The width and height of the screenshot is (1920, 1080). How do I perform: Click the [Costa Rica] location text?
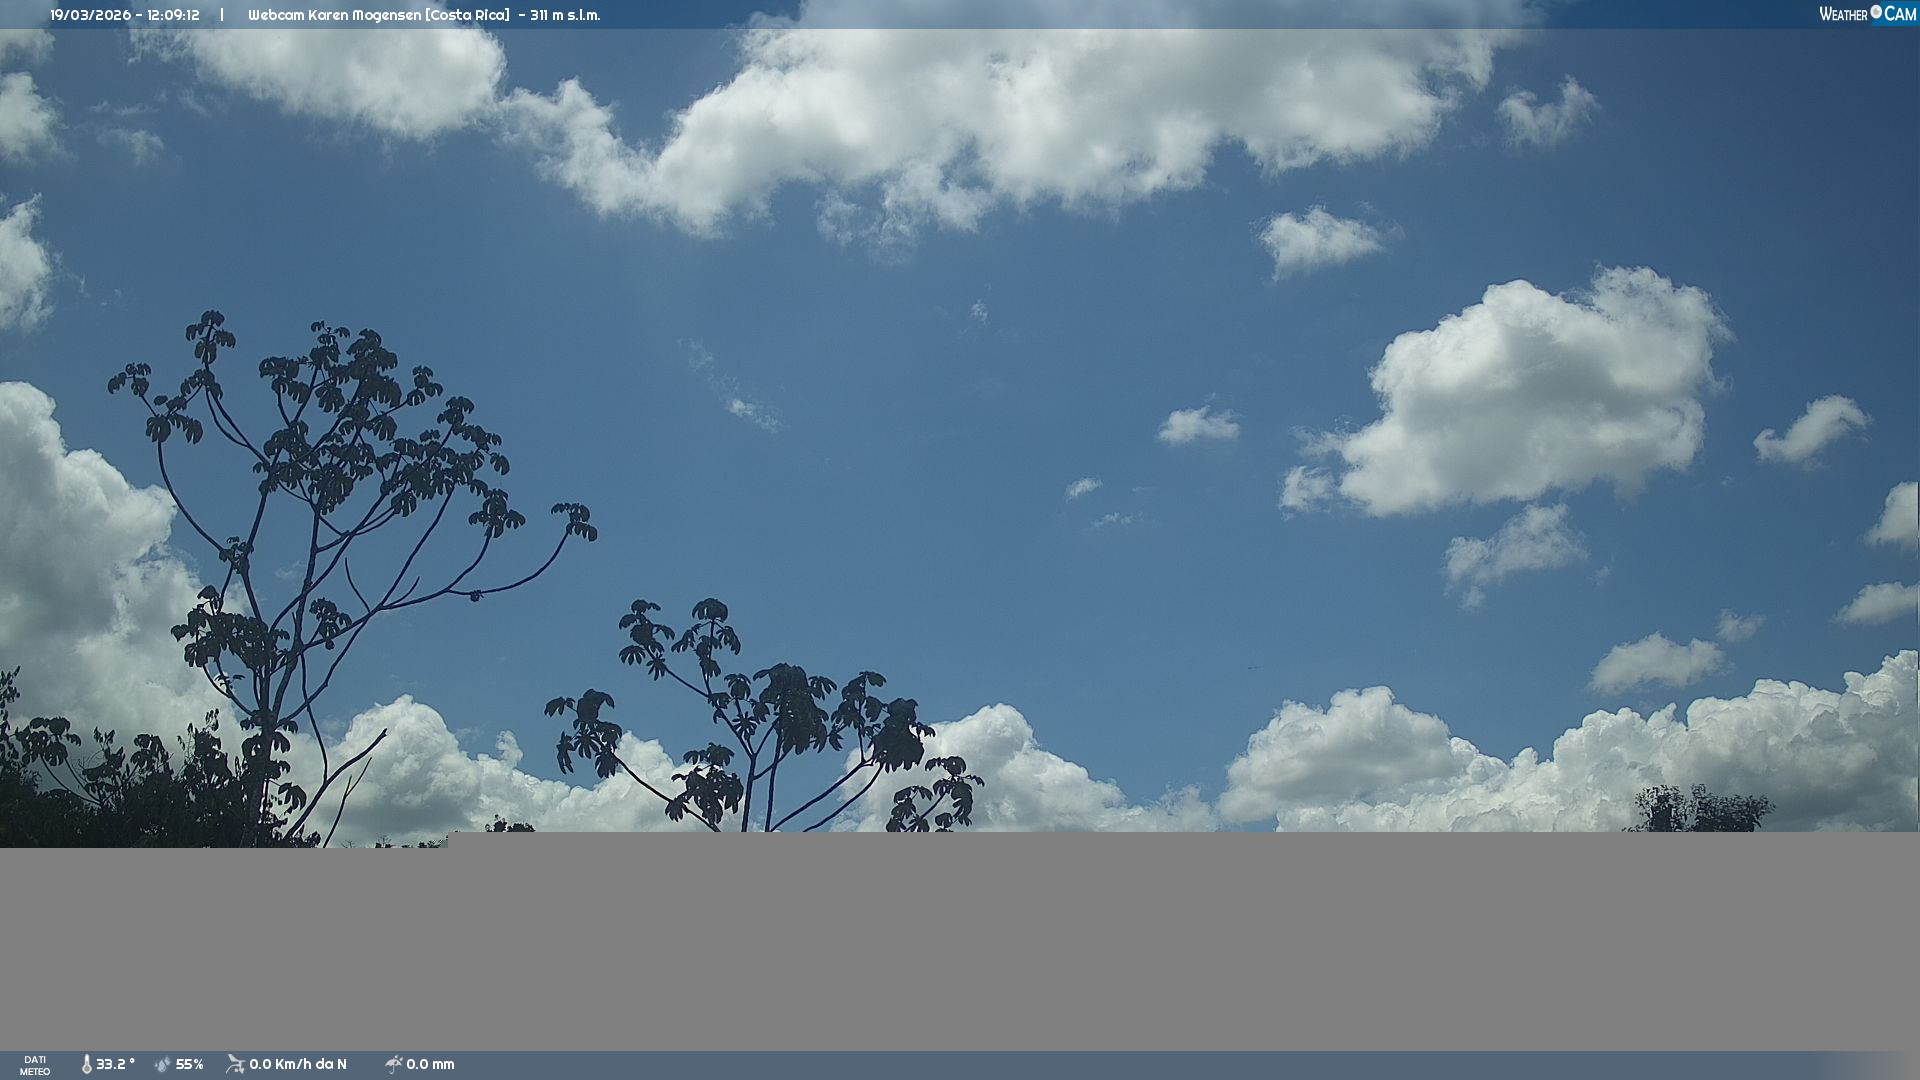tap(467, 15)
